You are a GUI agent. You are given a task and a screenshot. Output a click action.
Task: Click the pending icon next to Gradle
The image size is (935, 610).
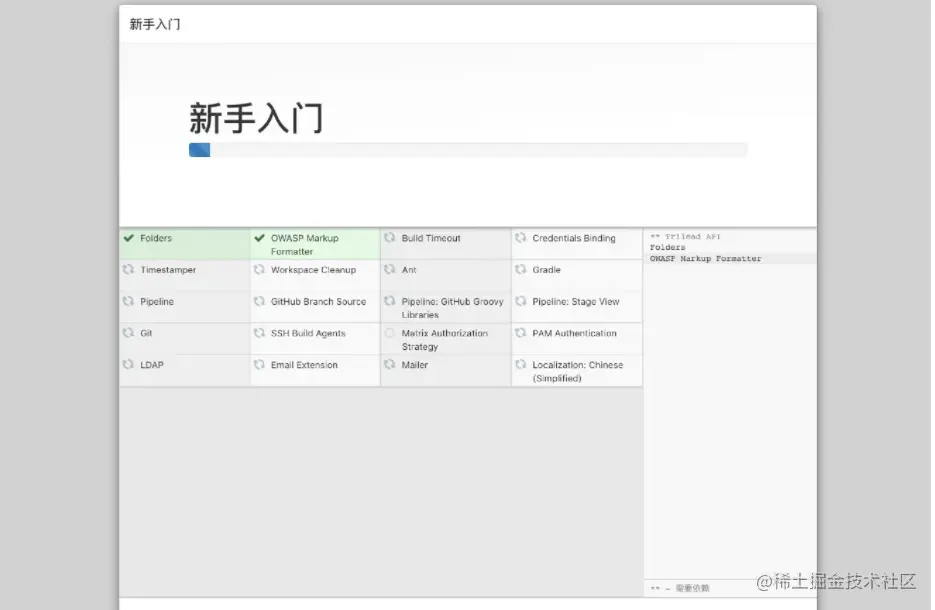pos(520,270)
